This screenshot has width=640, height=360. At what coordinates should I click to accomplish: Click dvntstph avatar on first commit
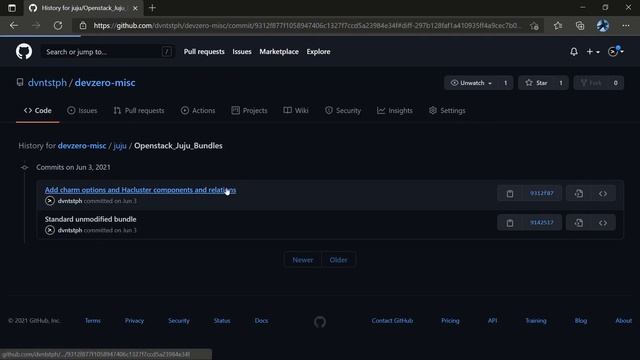coord(50,201)
